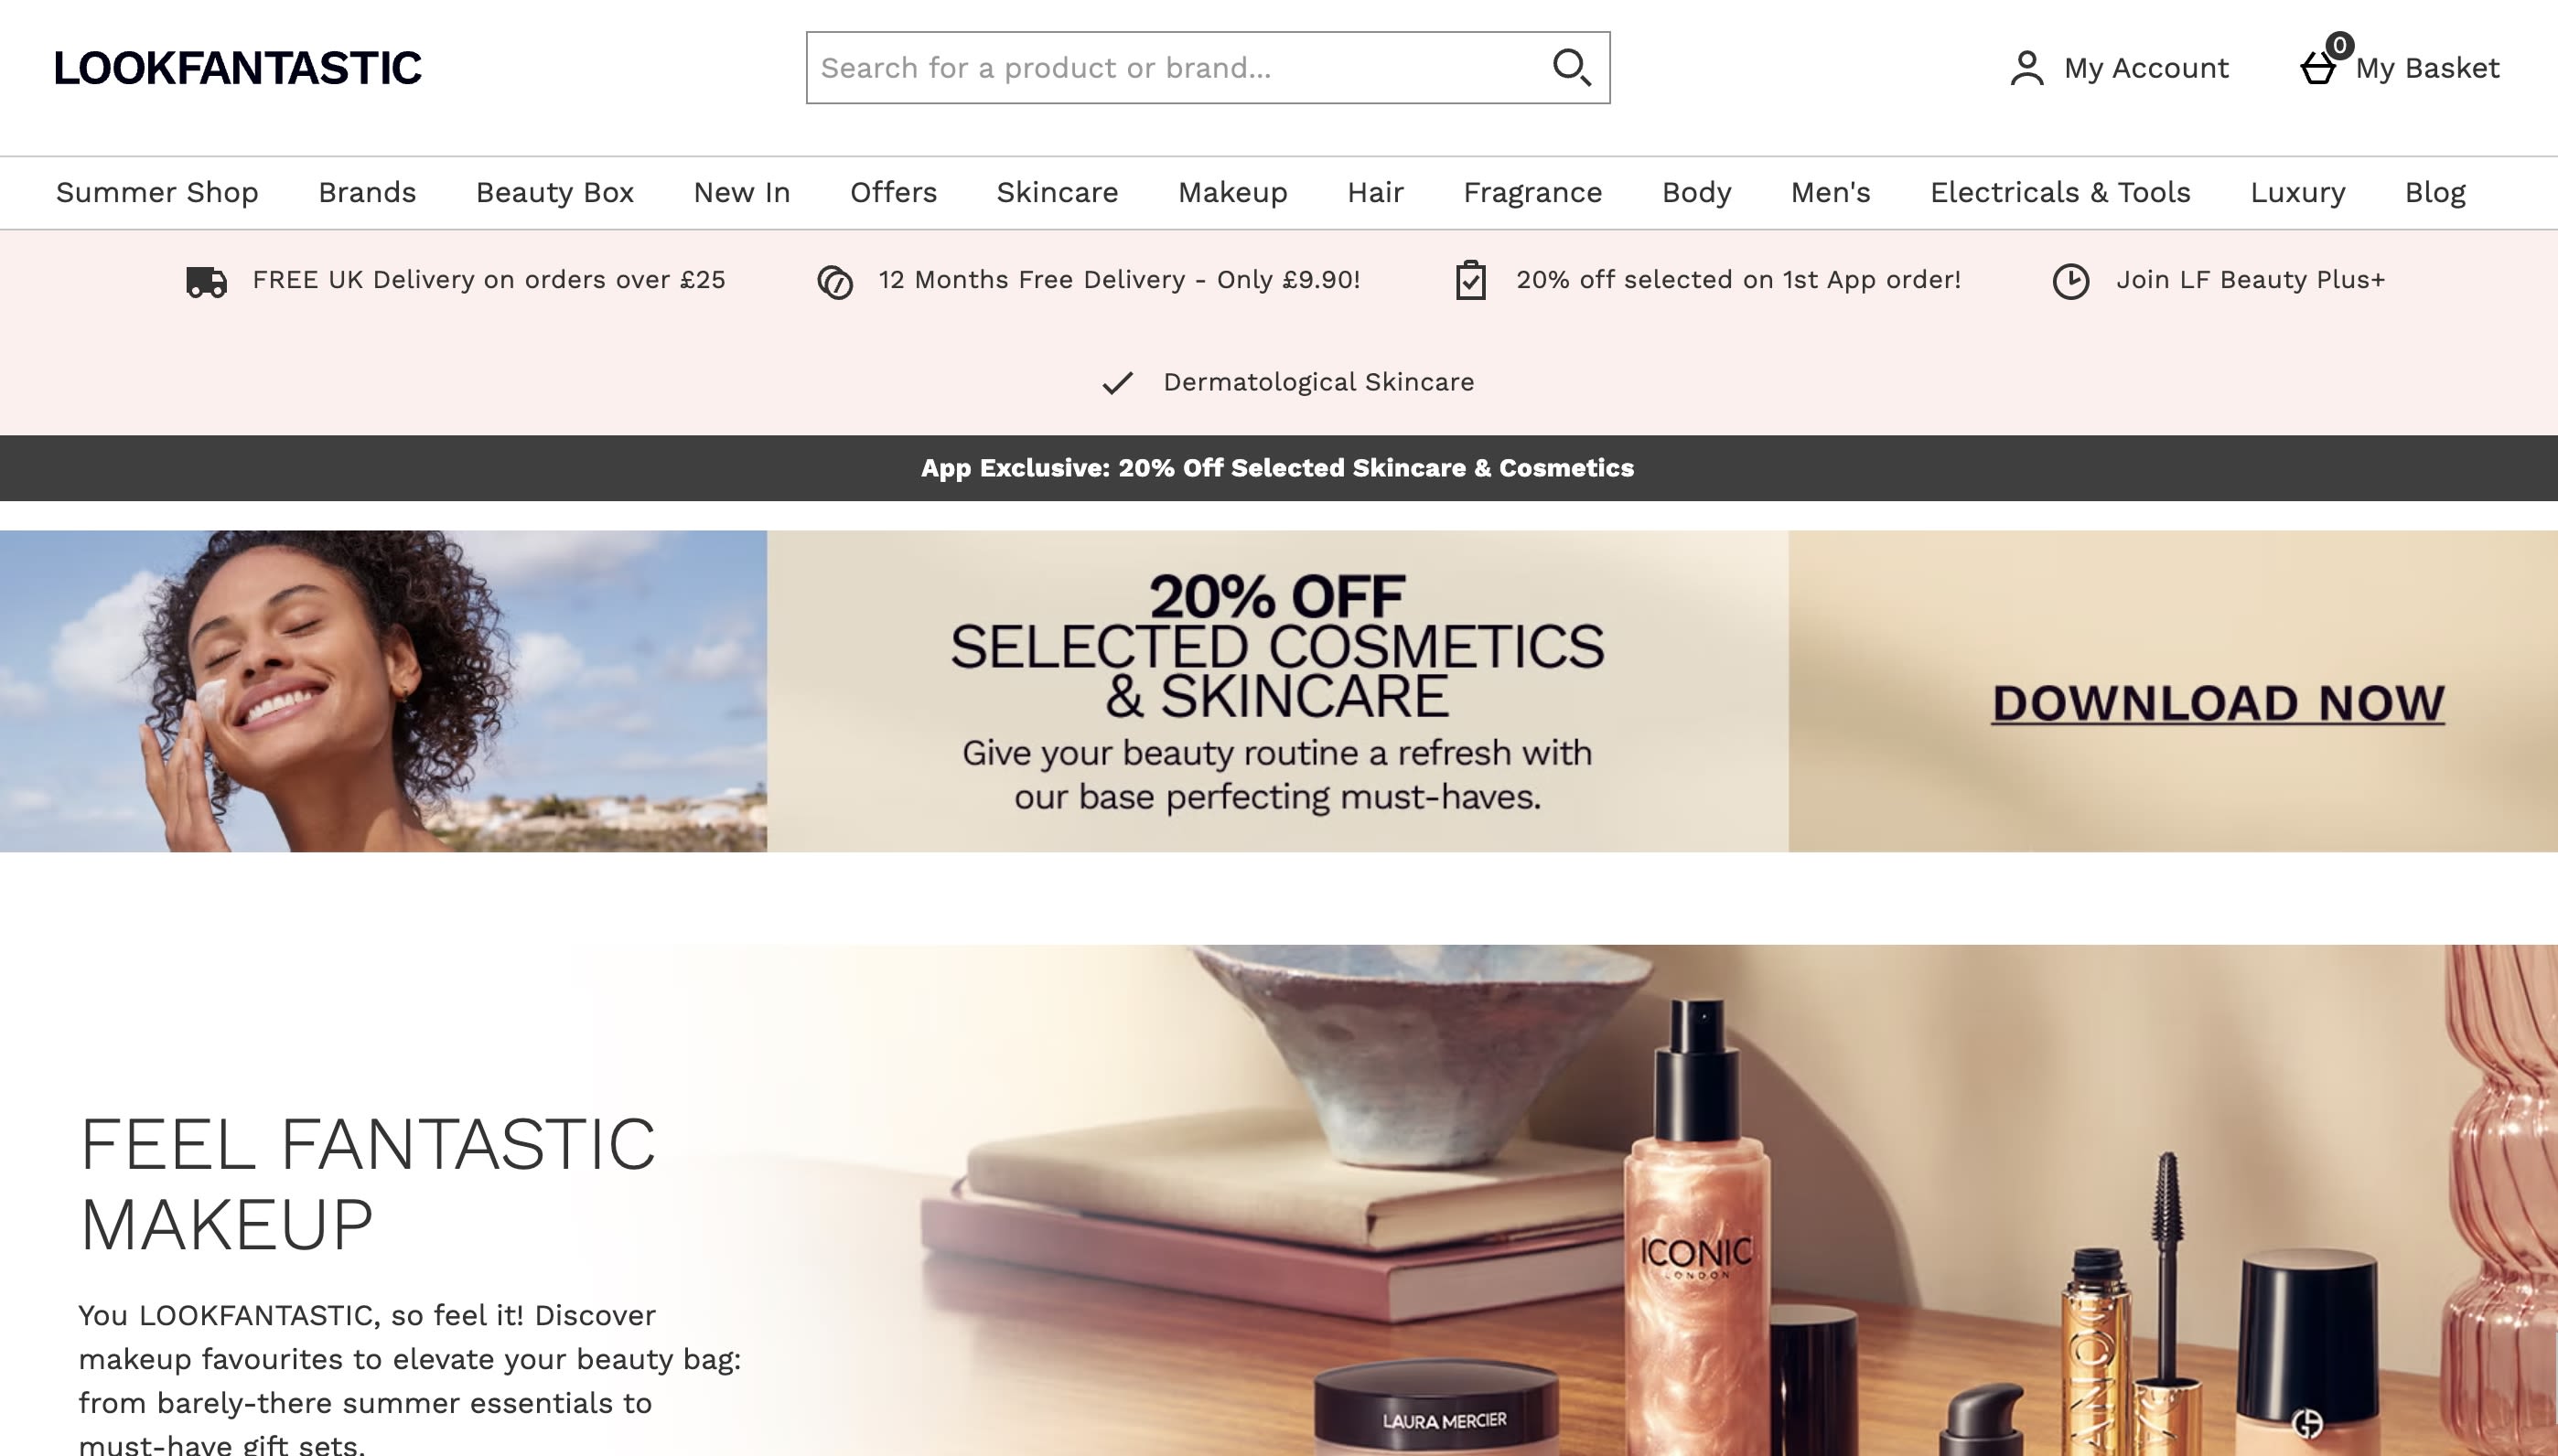
Task: Click the LOOKFANTASTIC logo
Action: 238,68
